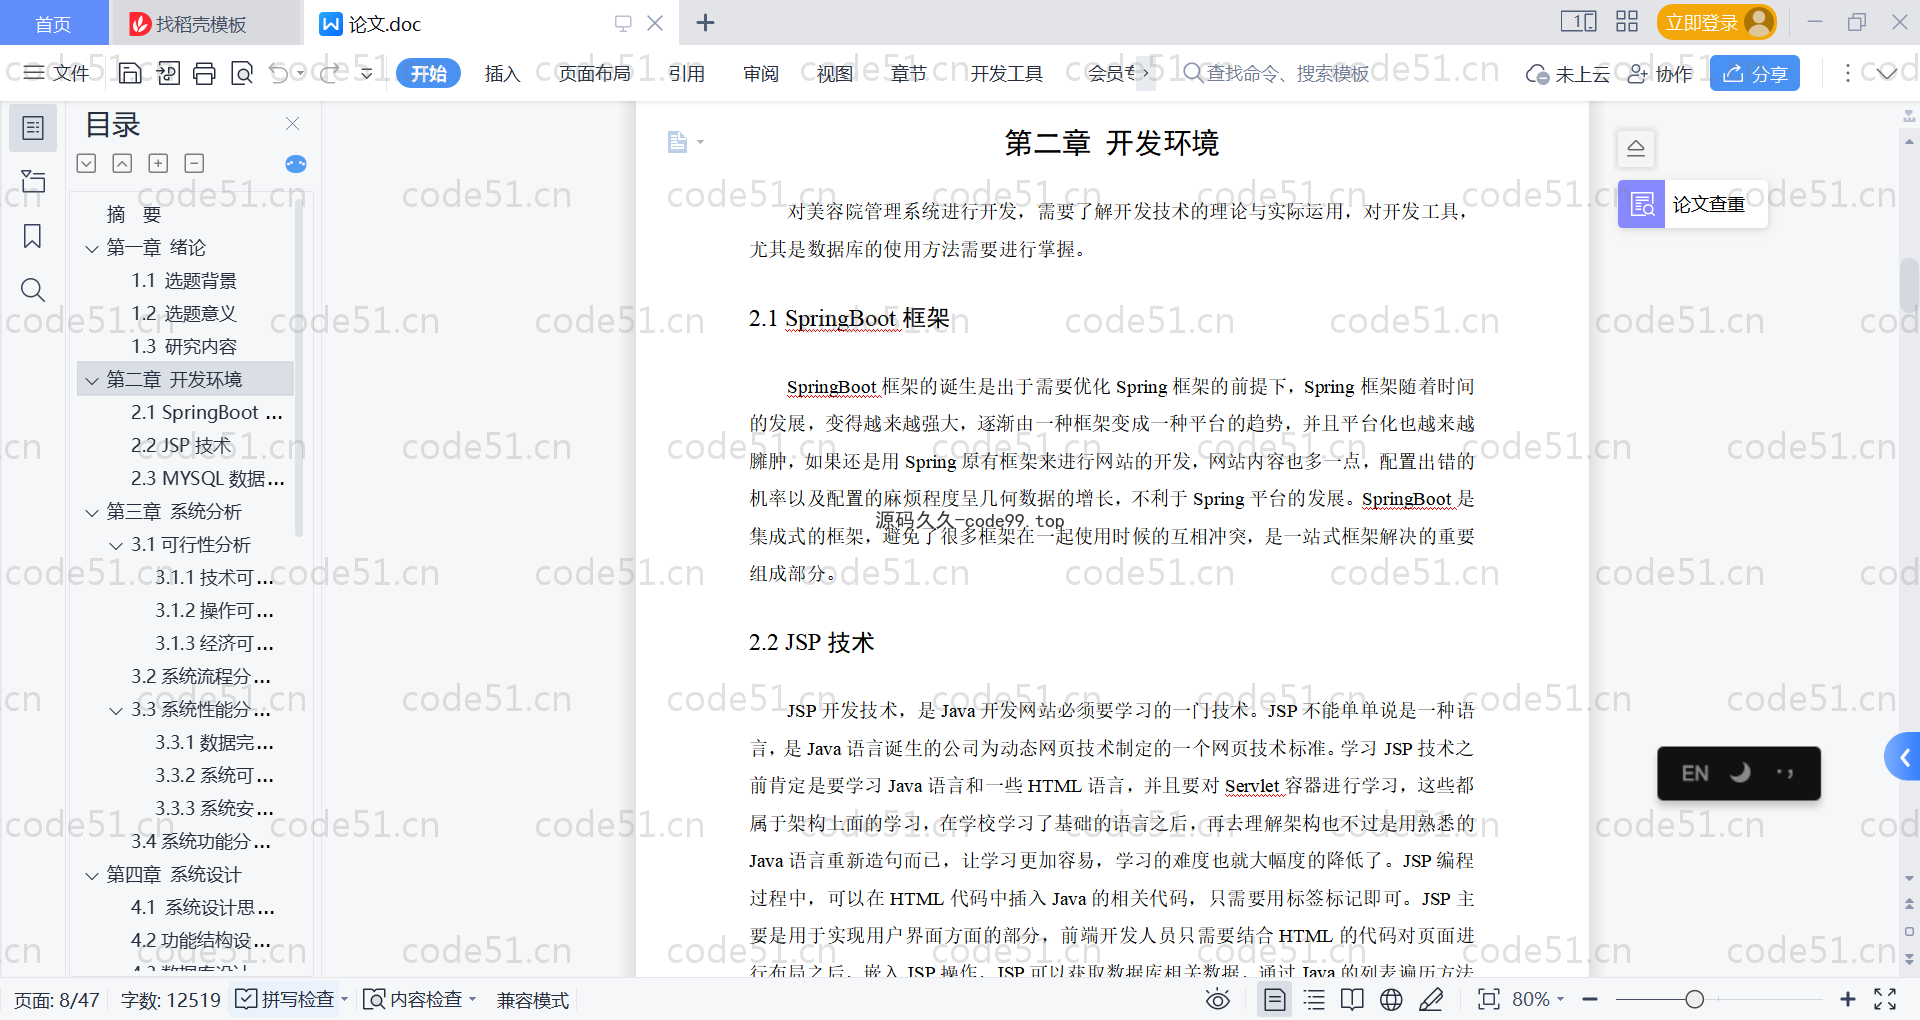Click the document page icon near heading
The width and height of the screenshot is (1920, 1020).
pyautogui.click(x=678, y=142)
